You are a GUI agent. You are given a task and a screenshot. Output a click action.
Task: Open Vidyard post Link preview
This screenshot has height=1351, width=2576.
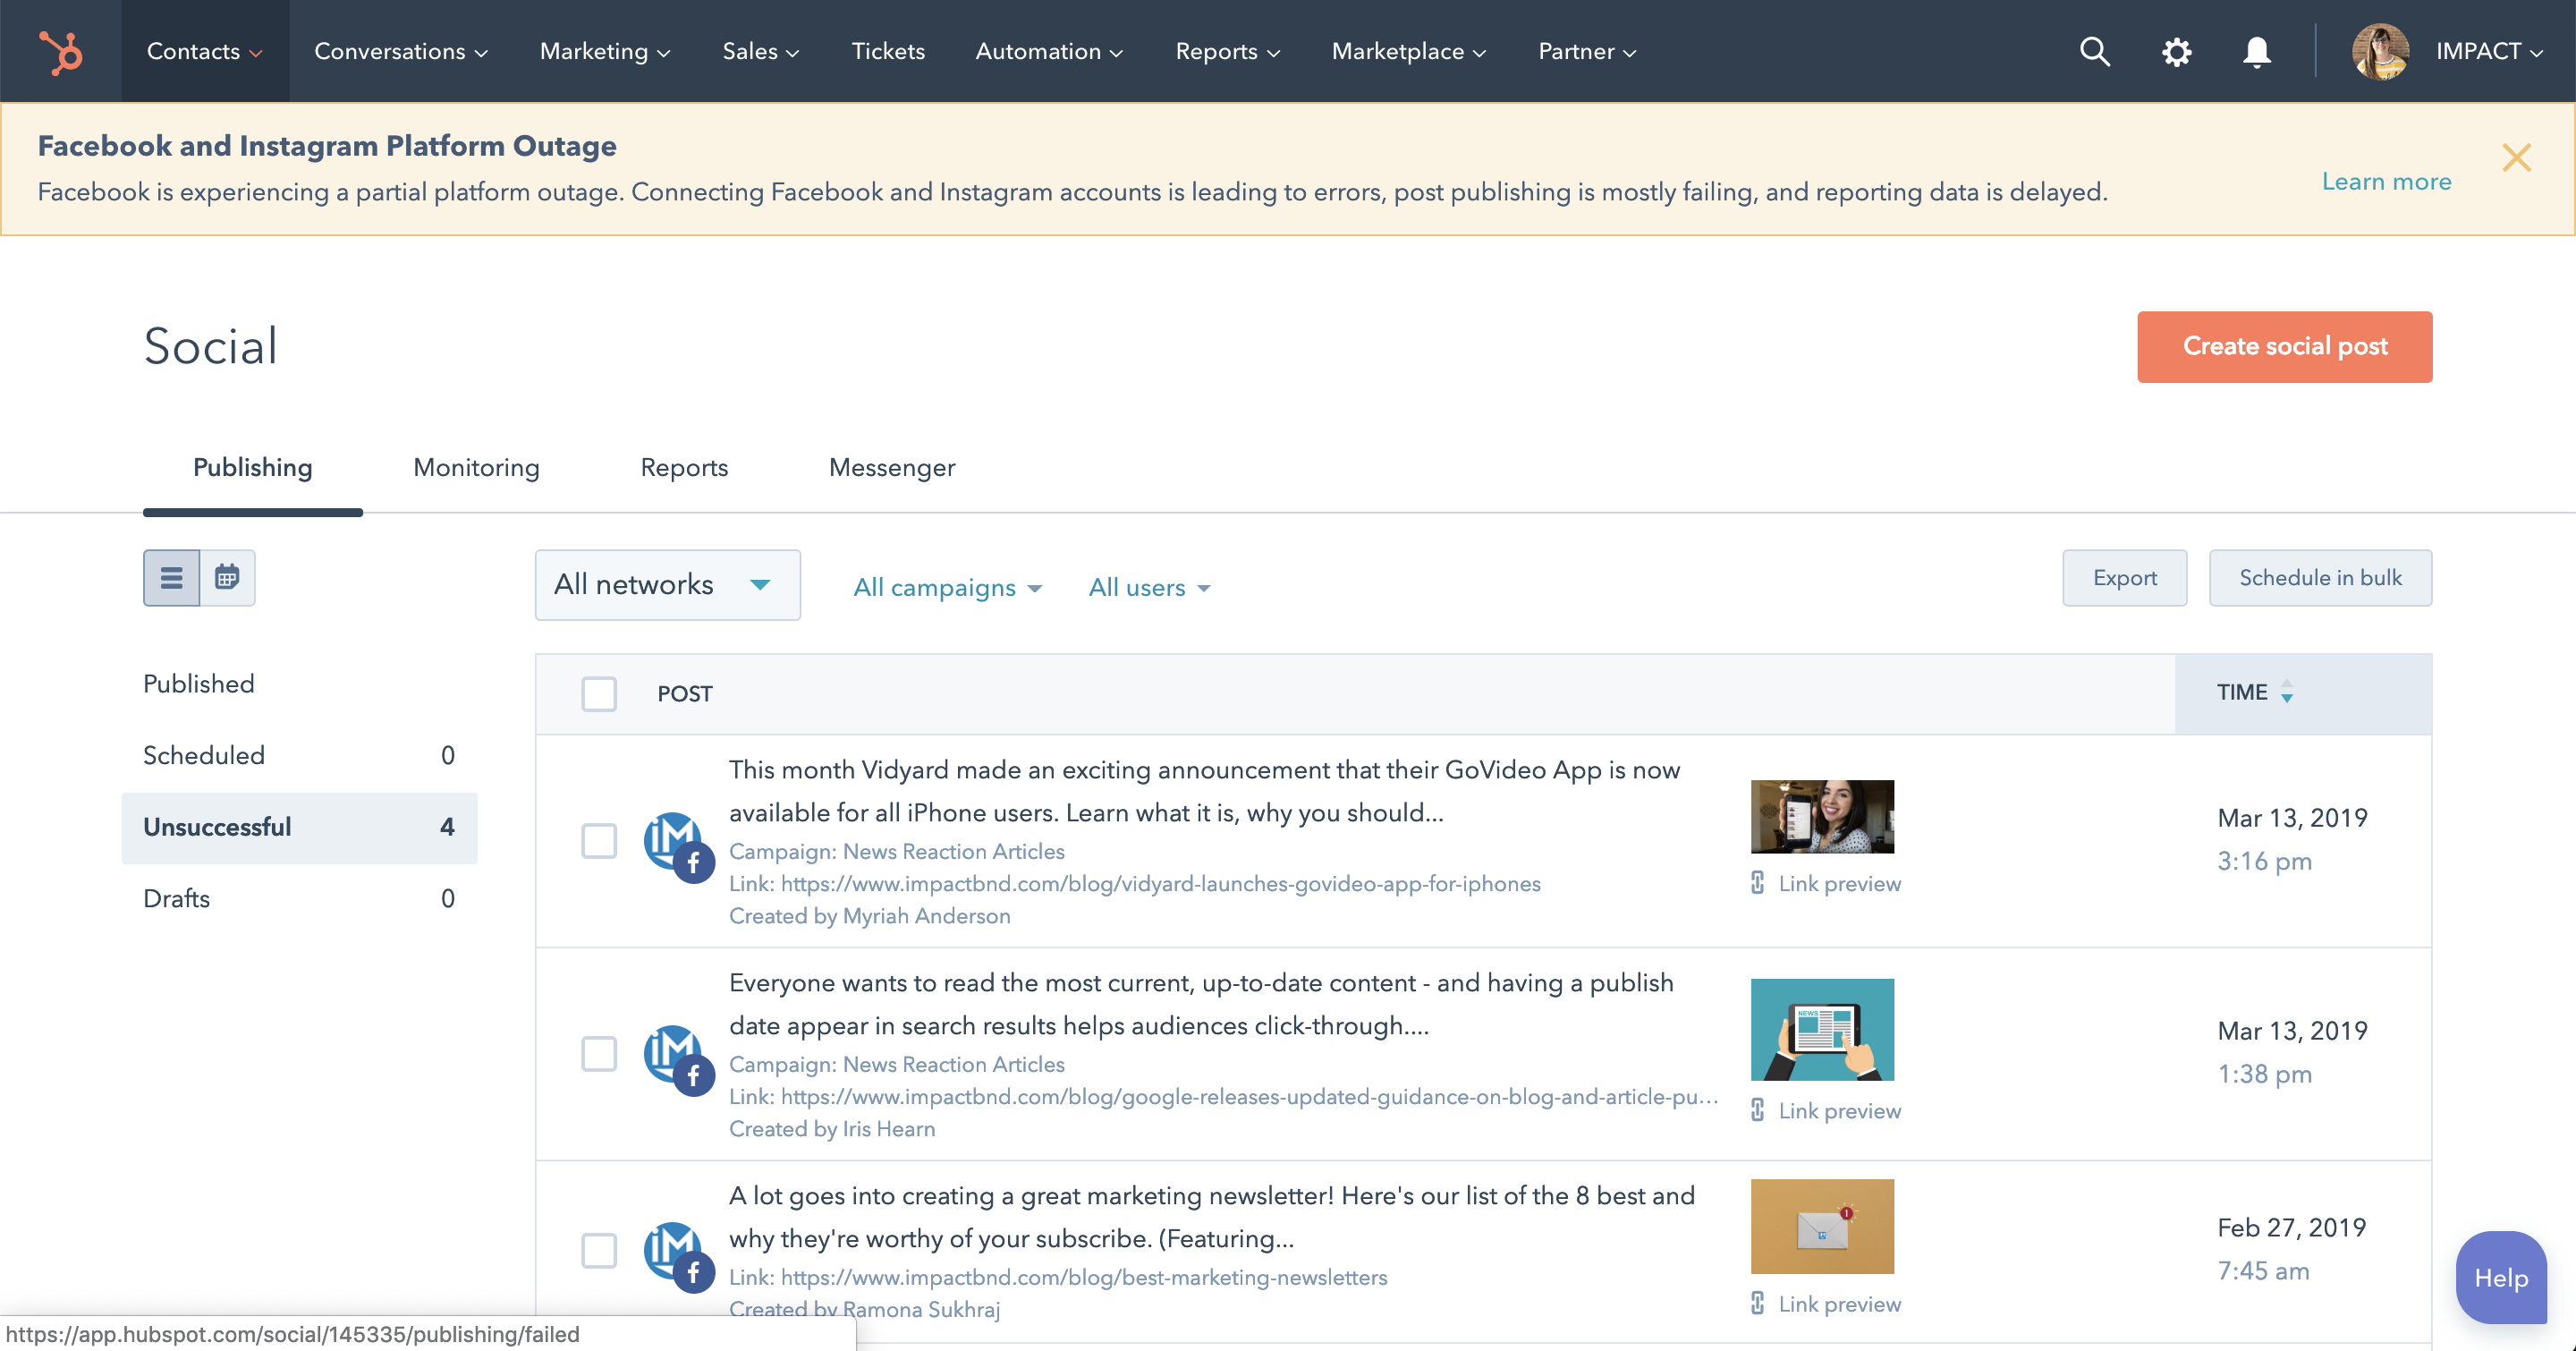coord(1839,884)
